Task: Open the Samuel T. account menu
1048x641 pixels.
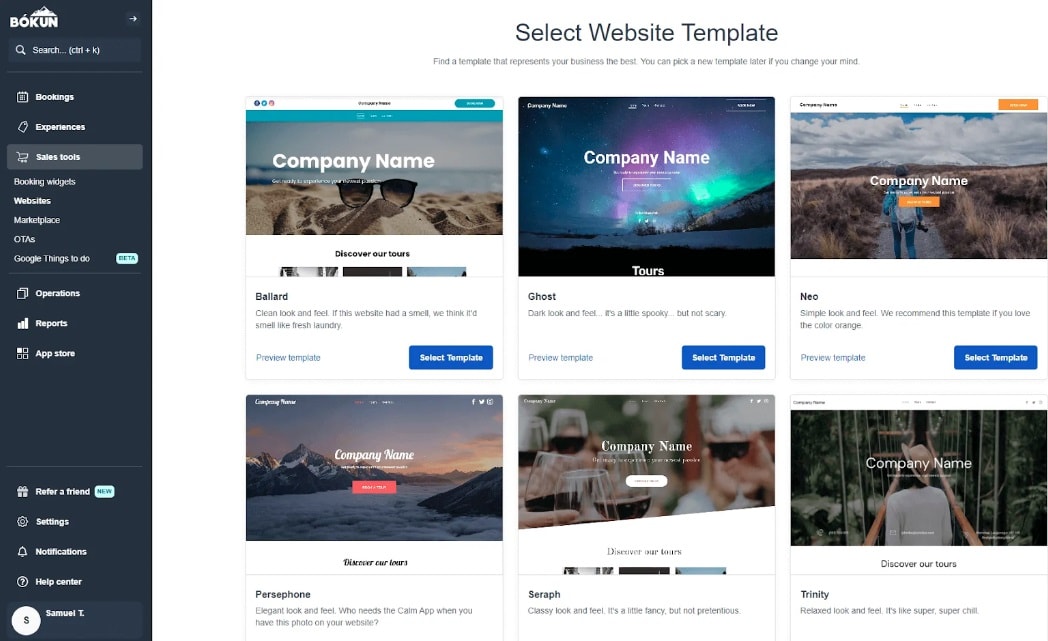Action: coord(75,620)
